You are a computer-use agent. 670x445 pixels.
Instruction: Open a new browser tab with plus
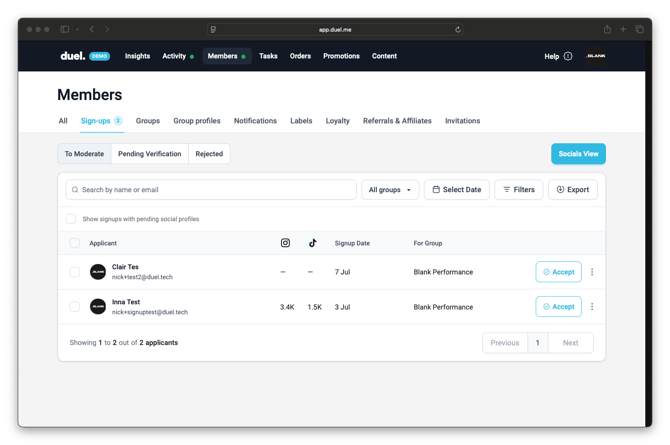623,29
